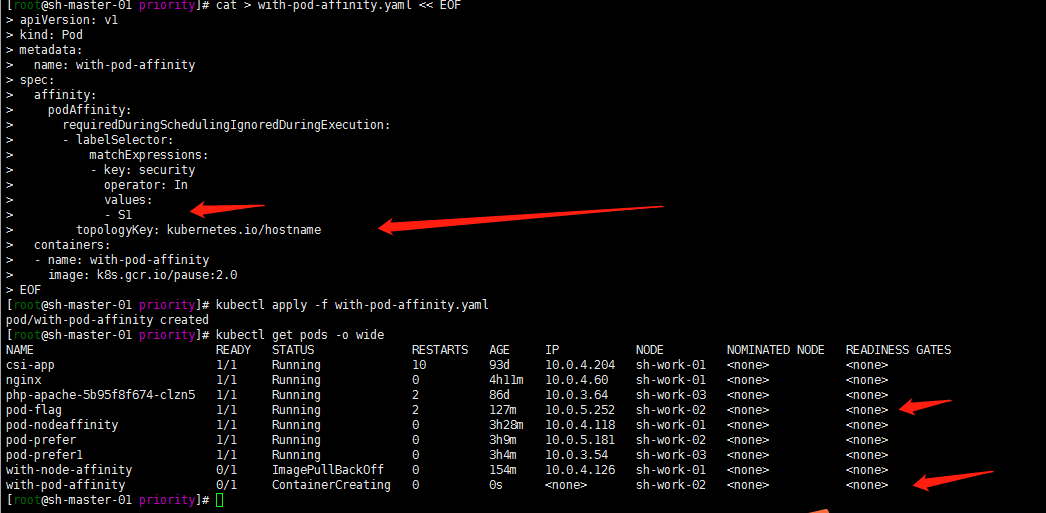Click 'kubectl apply -f with-pod-affinity.yaml' command
Viewport: 1046px width, 513px height.
click(352, 305)
